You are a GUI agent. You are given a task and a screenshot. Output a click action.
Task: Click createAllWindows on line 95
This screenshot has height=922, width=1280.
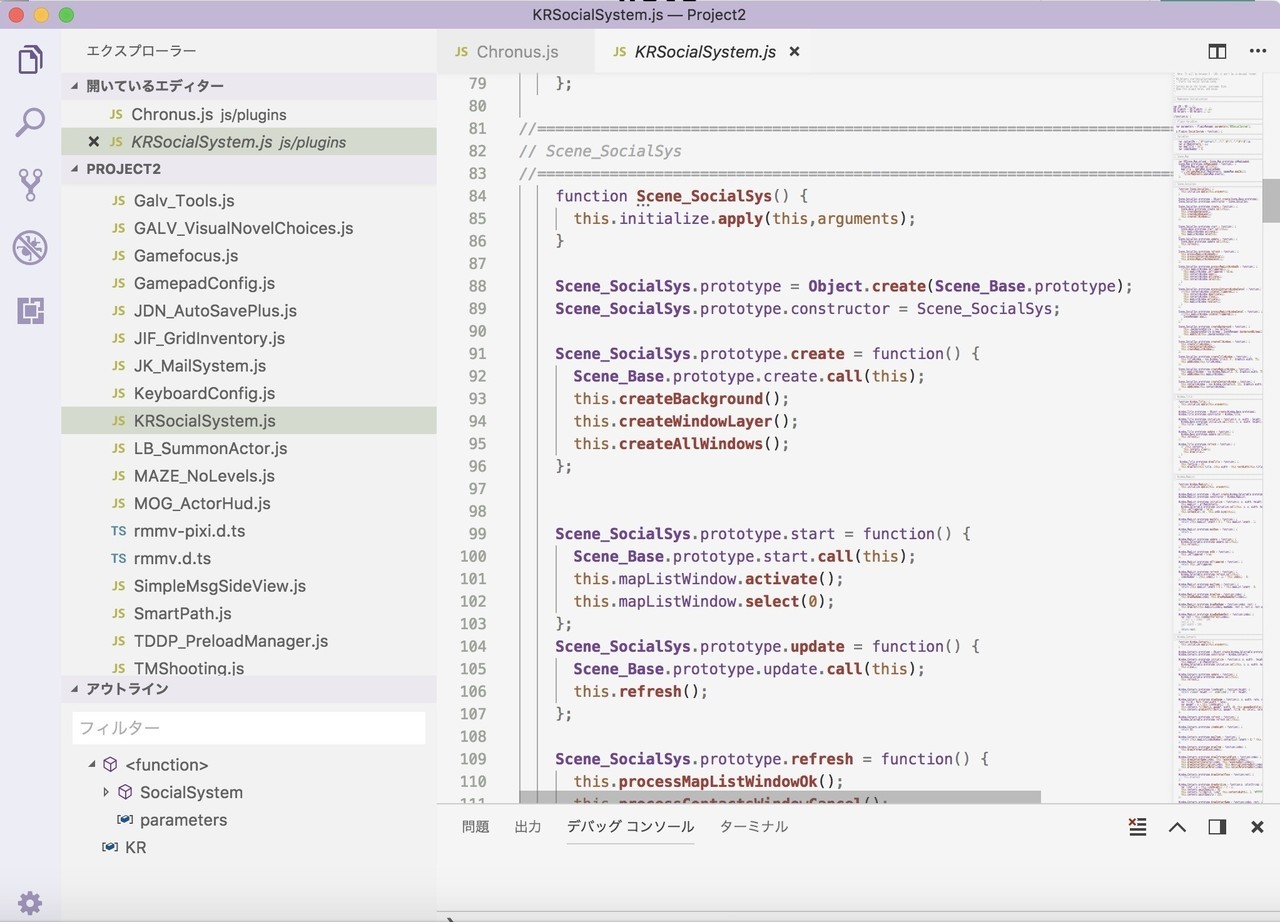click(690, 444)
